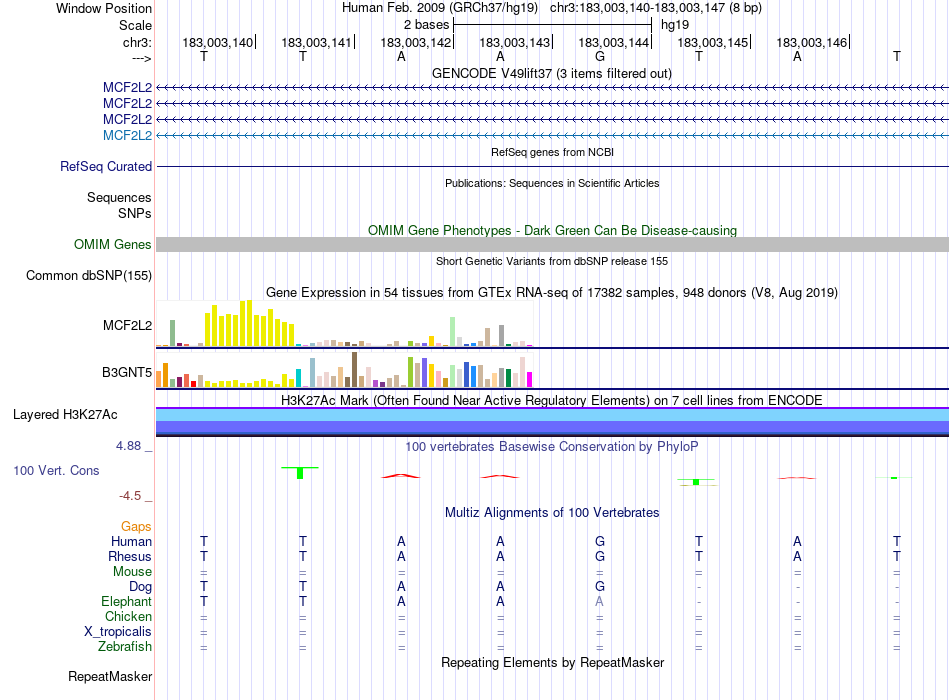Viewport: 950px width, 700px height.
Task: Open the light-blue MCF2L2 transcript label
Action: [127, 135]
